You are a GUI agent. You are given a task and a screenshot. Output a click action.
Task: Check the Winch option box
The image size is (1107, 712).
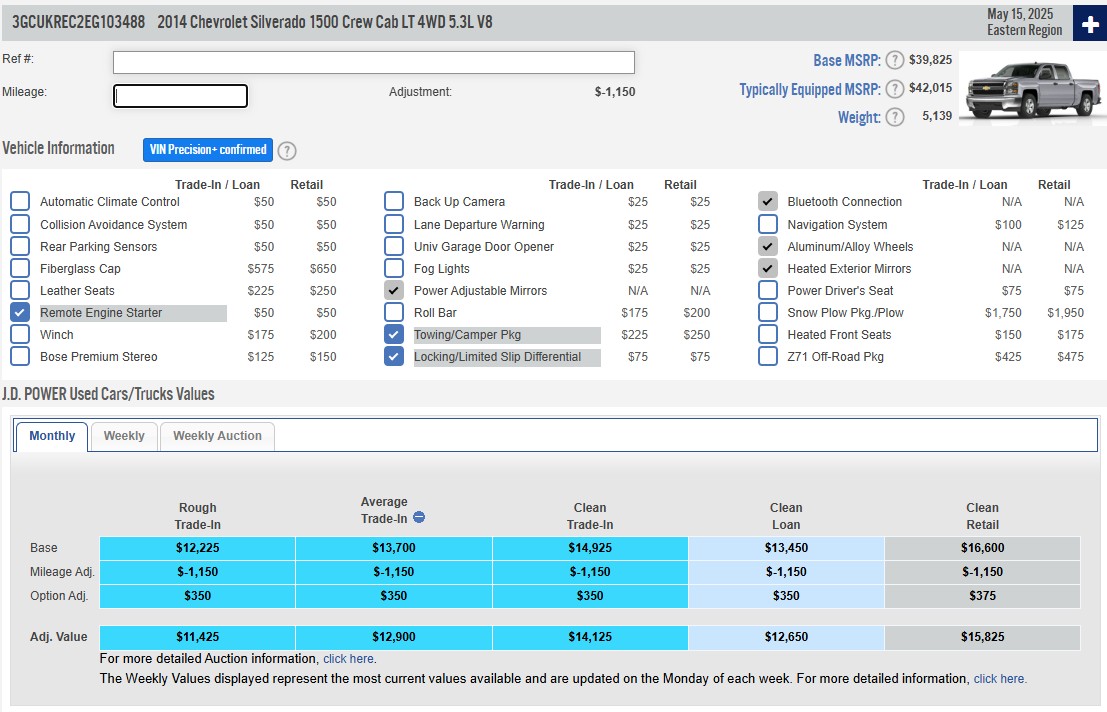[20, 334]
